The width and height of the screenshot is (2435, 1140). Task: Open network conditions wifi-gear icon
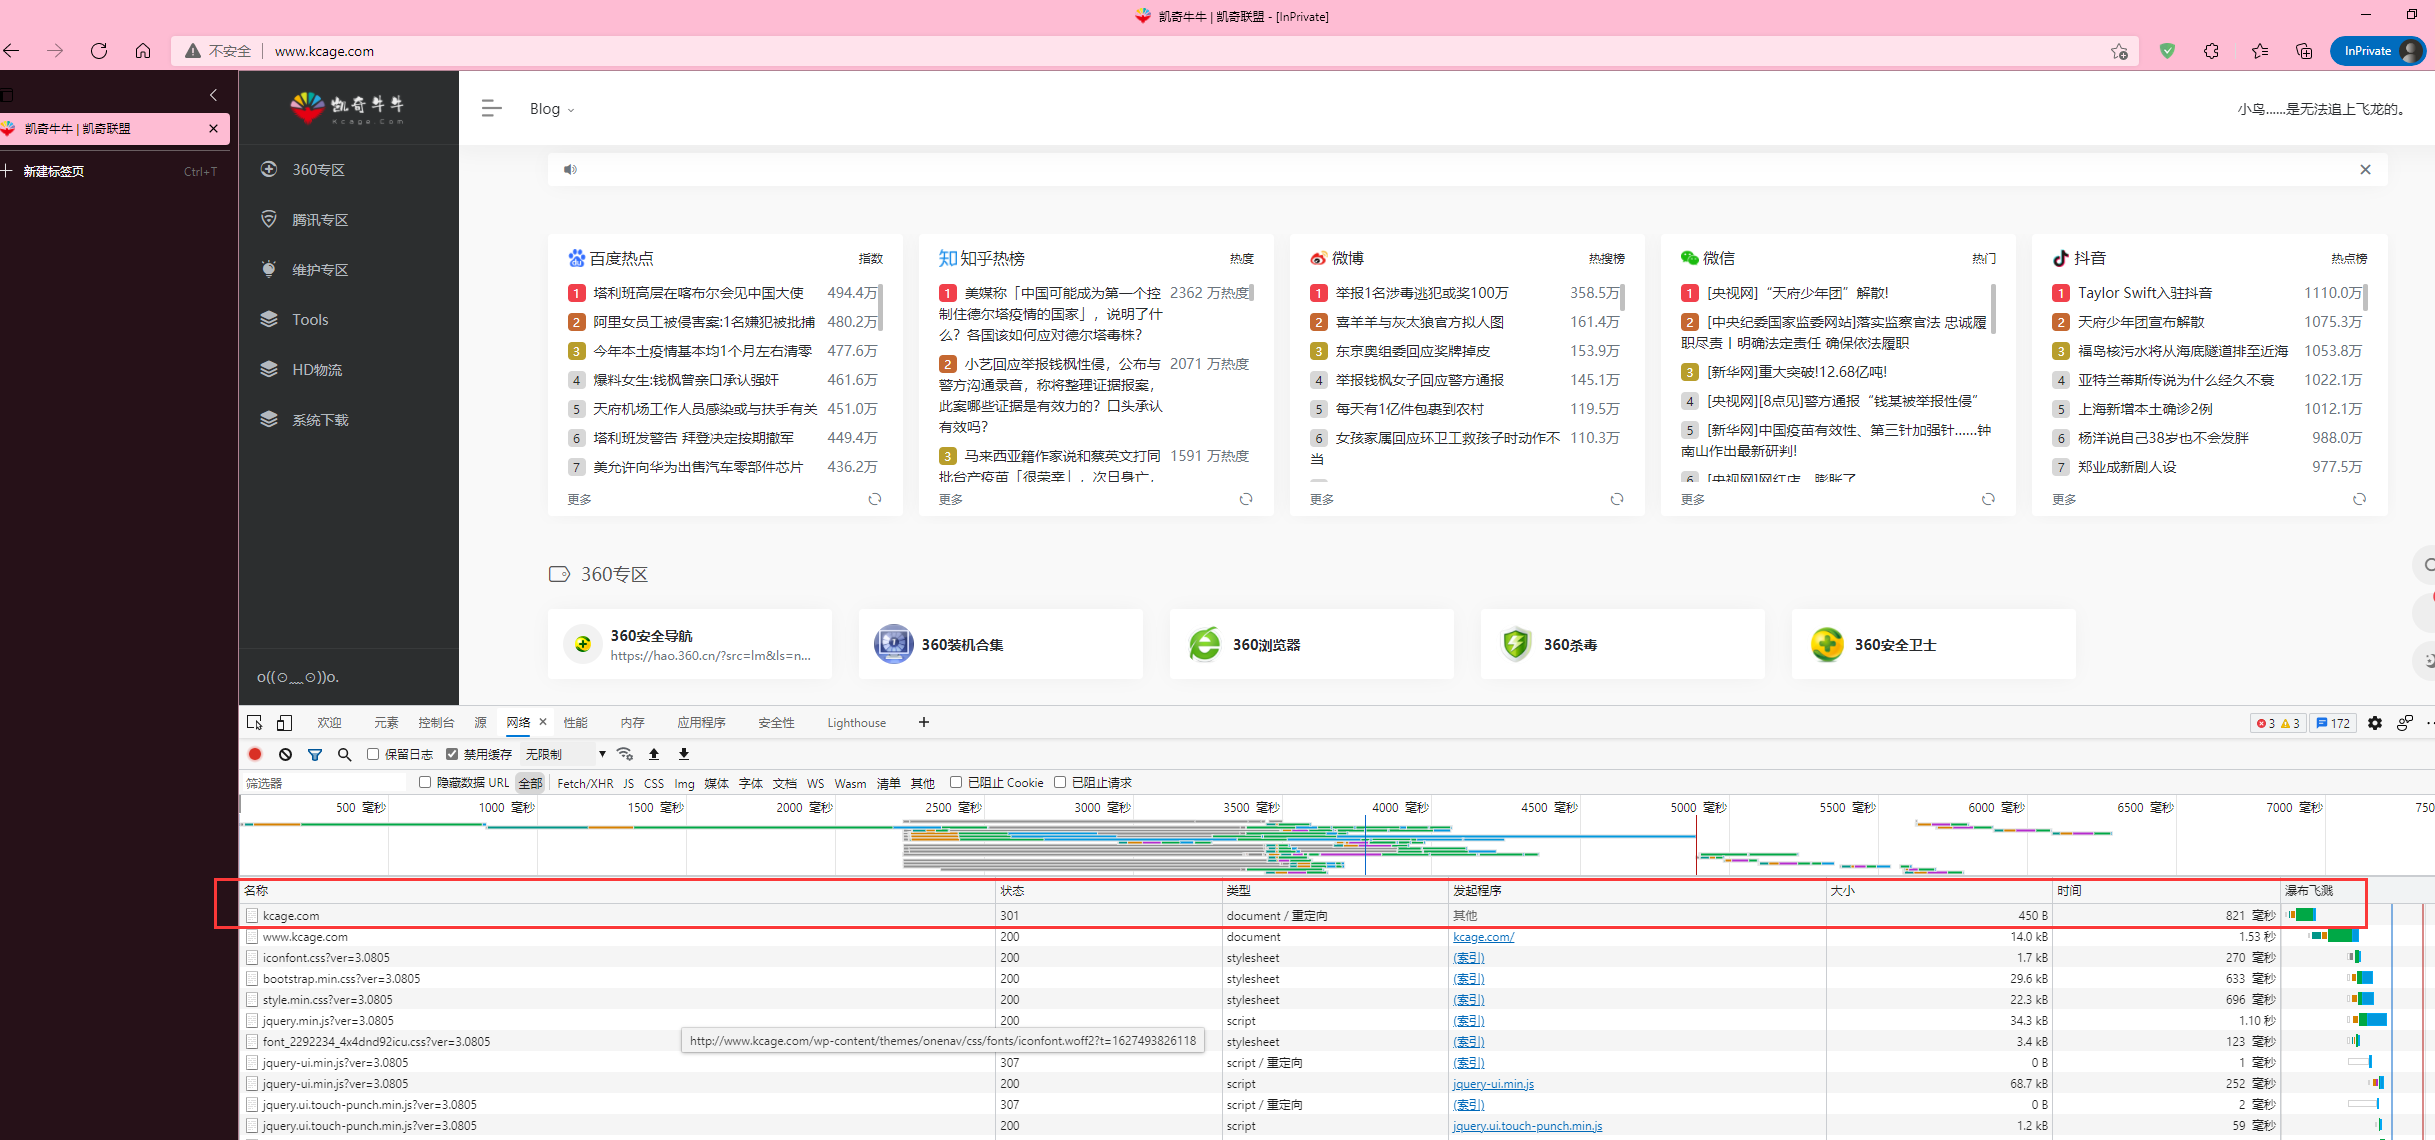coord(625,754)
